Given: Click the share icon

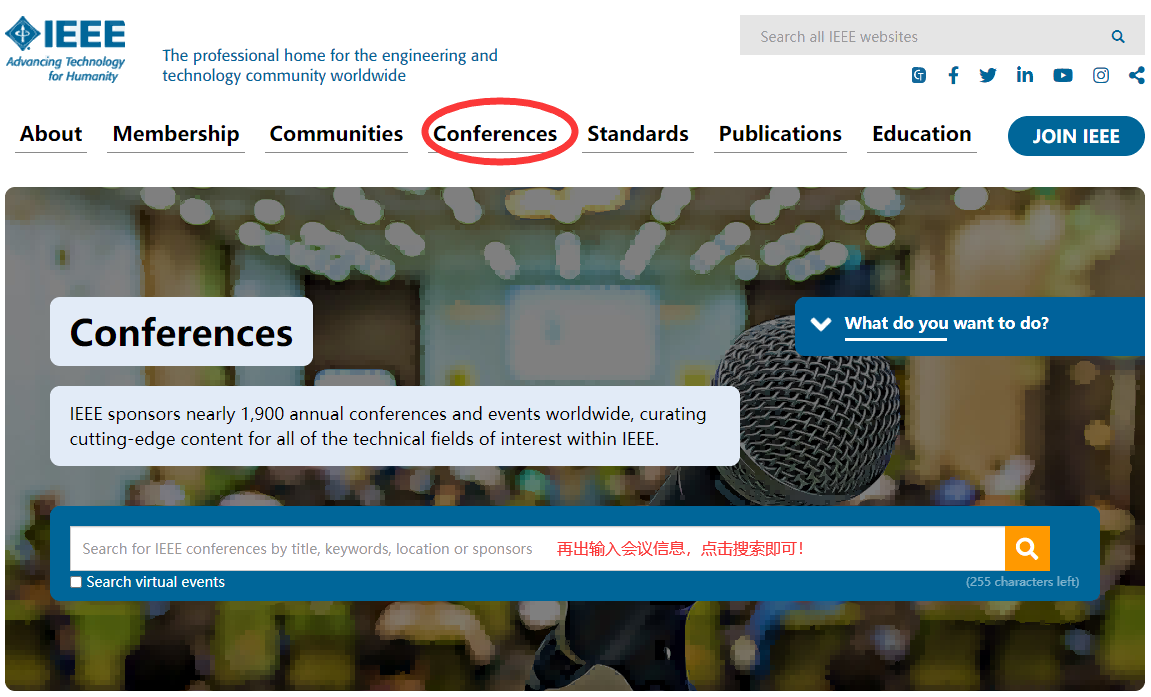Looking at the screenshot, I should (x=1136, y=75).
